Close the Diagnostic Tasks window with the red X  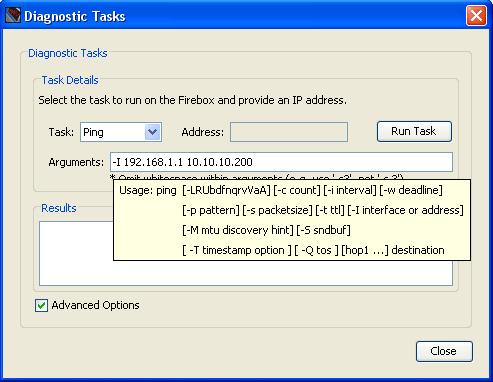click(476, 16)
